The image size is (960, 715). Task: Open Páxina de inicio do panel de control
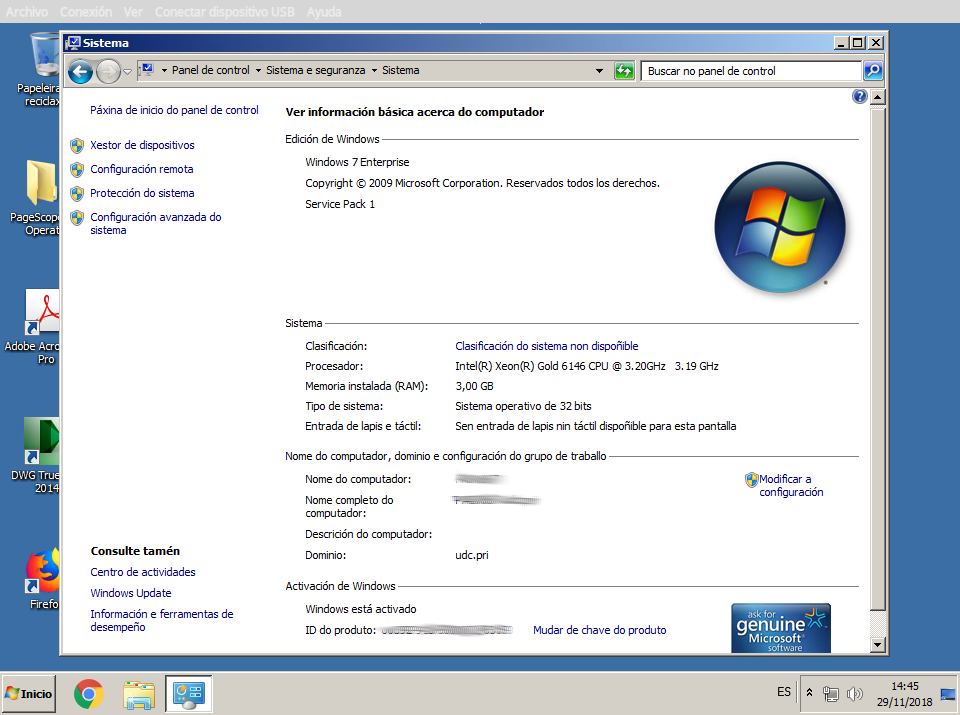(x=174, y=110)
